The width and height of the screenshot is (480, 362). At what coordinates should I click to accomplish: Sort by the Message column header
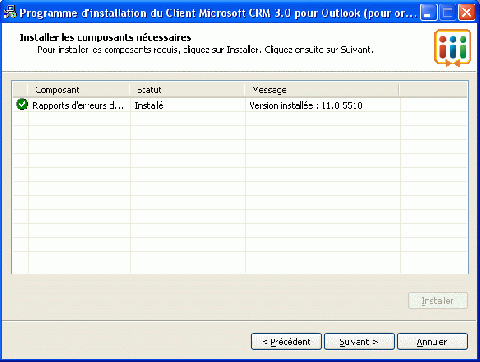click(322, 90)
